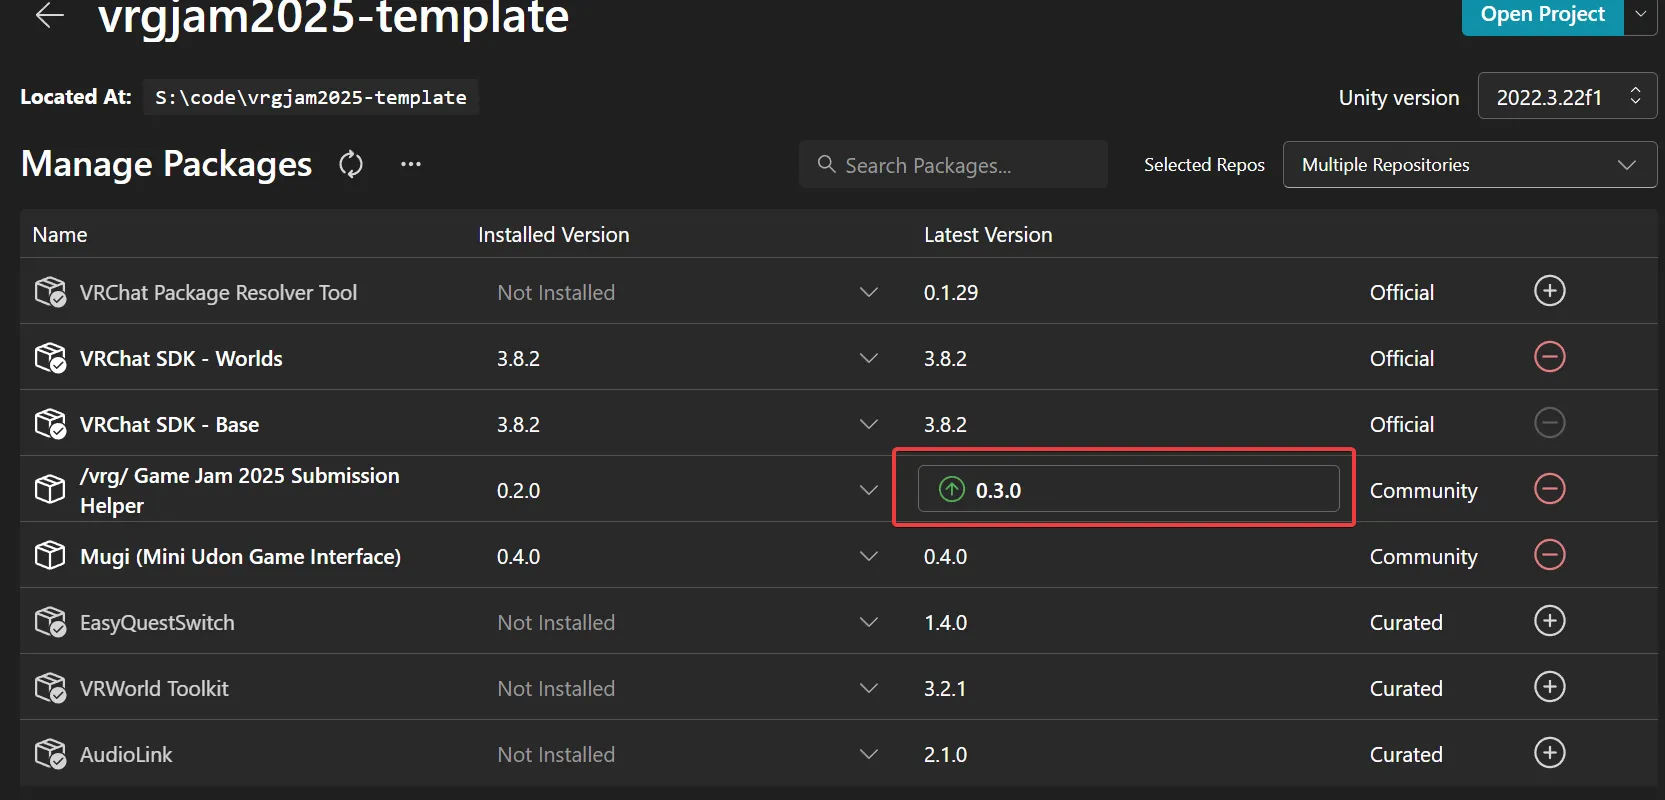Click the Manage Packages heading
The width and height of the screenshot is (1665, 800).
tap(166, 163)
